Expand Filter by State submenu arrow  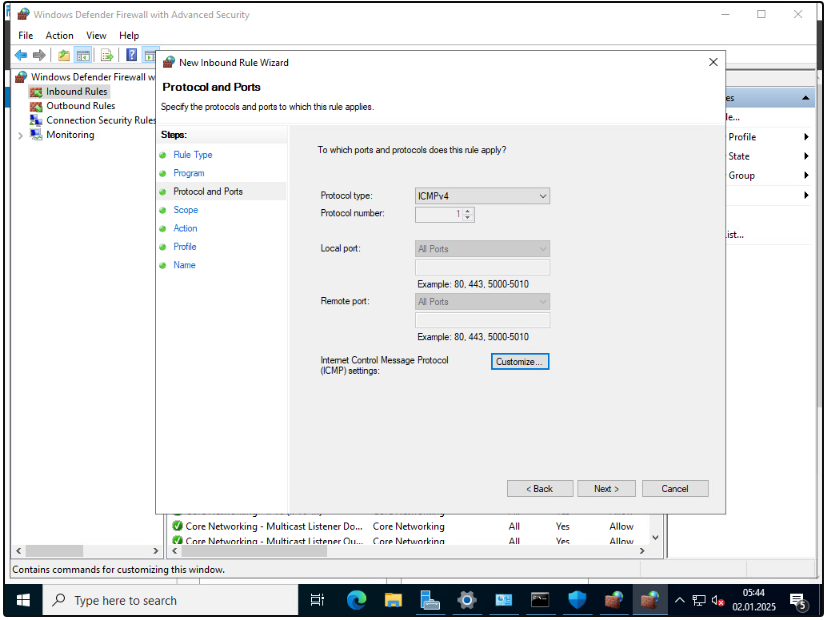(x=806, y=156)
